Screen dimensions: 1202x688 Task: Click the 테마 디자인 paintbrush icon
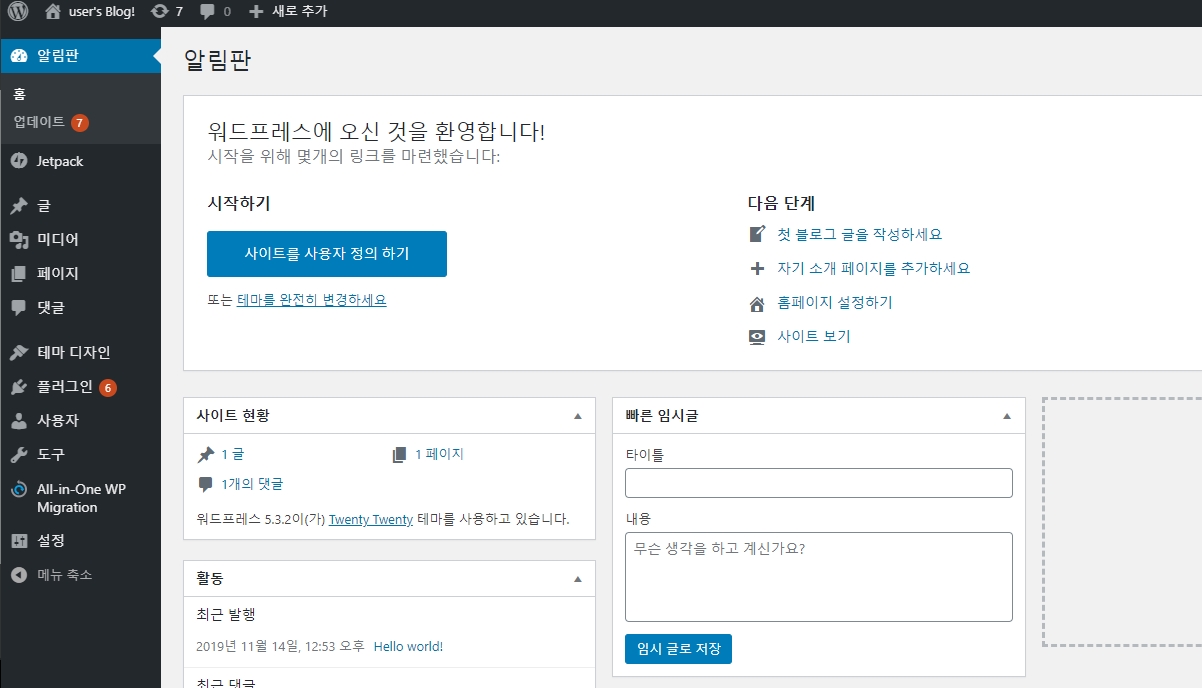(19, 353)
